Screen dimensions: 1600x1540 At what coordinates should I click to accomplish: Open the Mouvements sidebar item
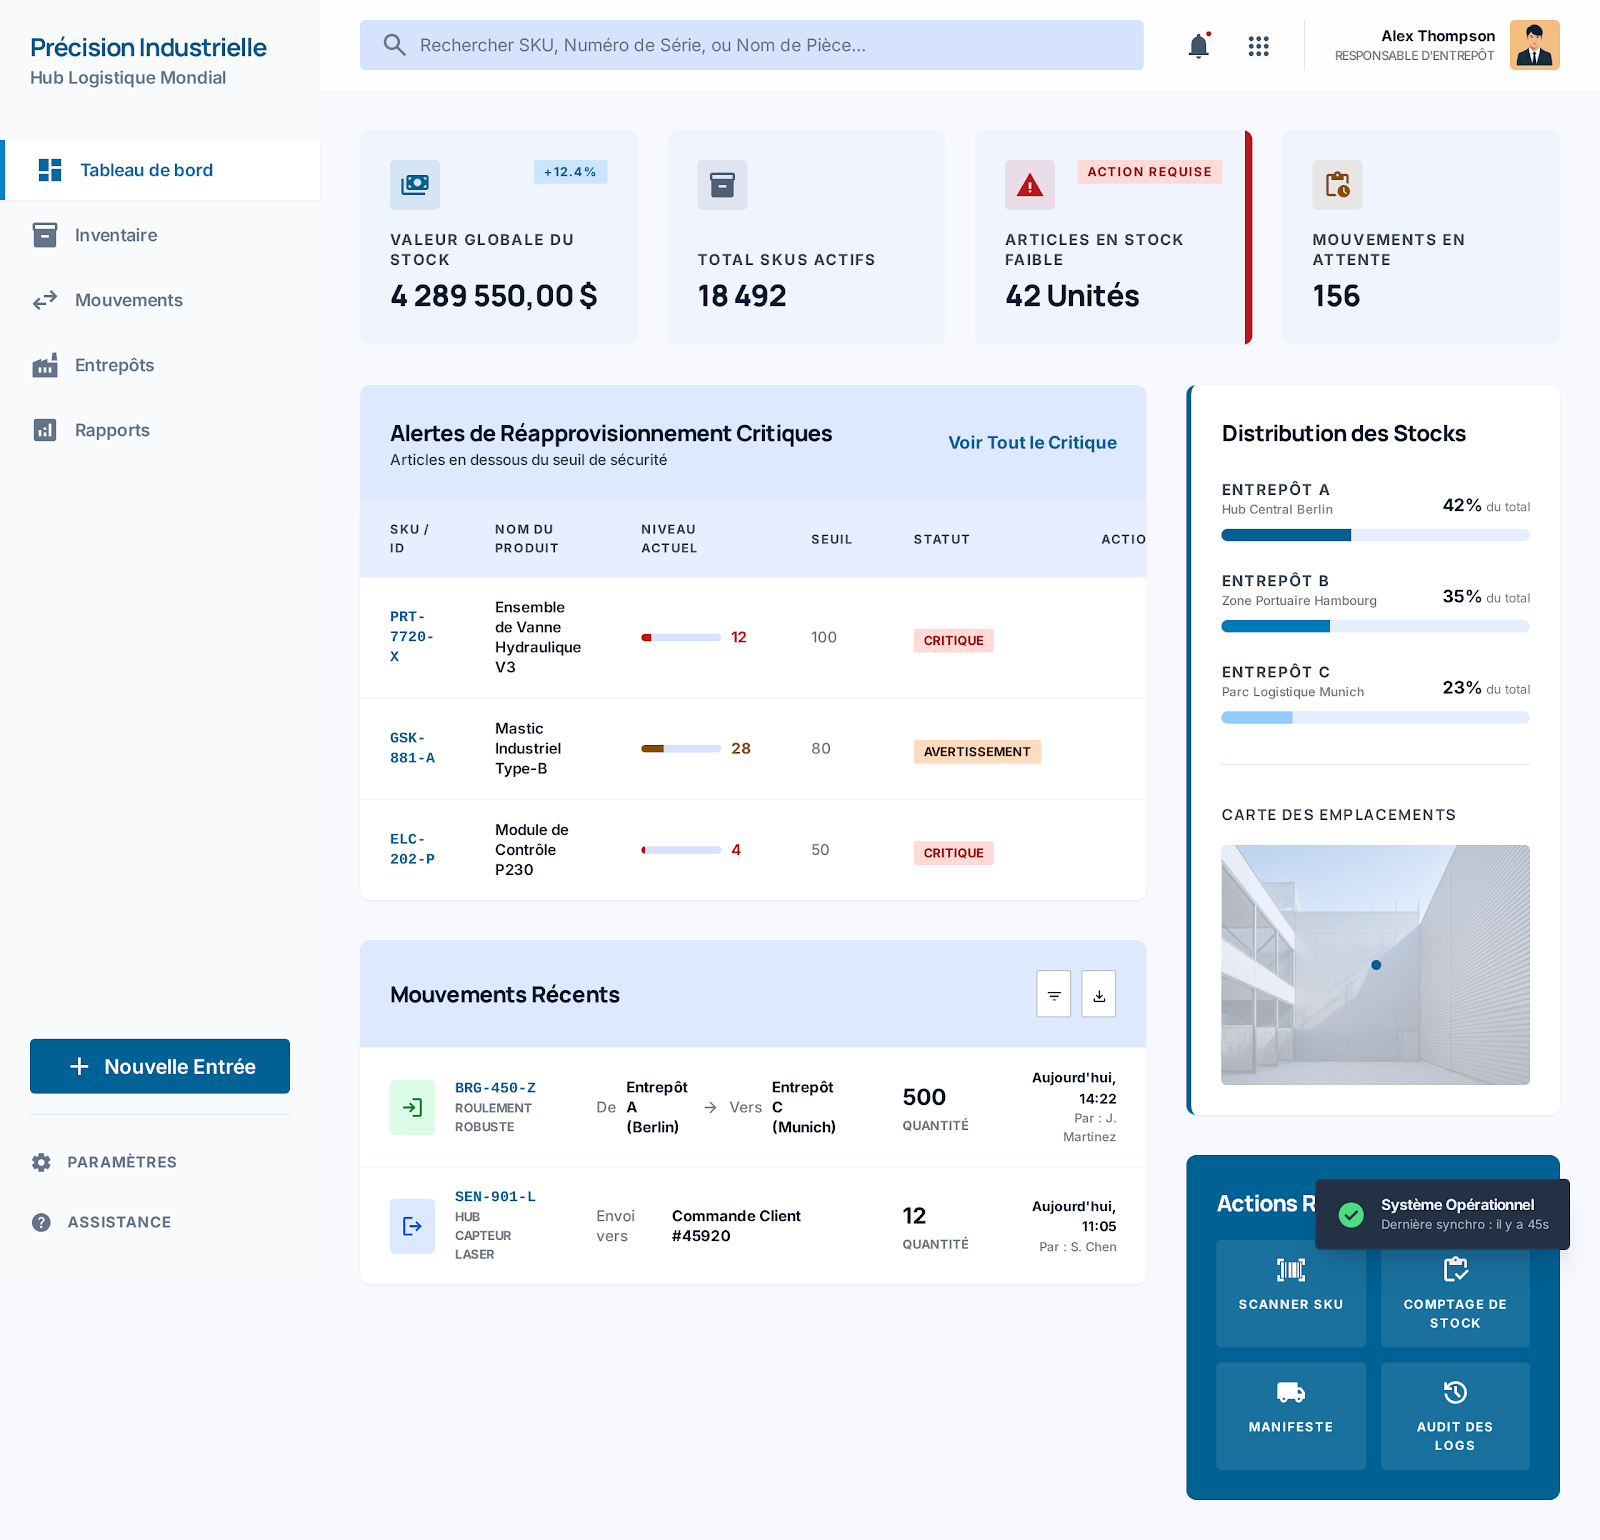tap(128, 300)
